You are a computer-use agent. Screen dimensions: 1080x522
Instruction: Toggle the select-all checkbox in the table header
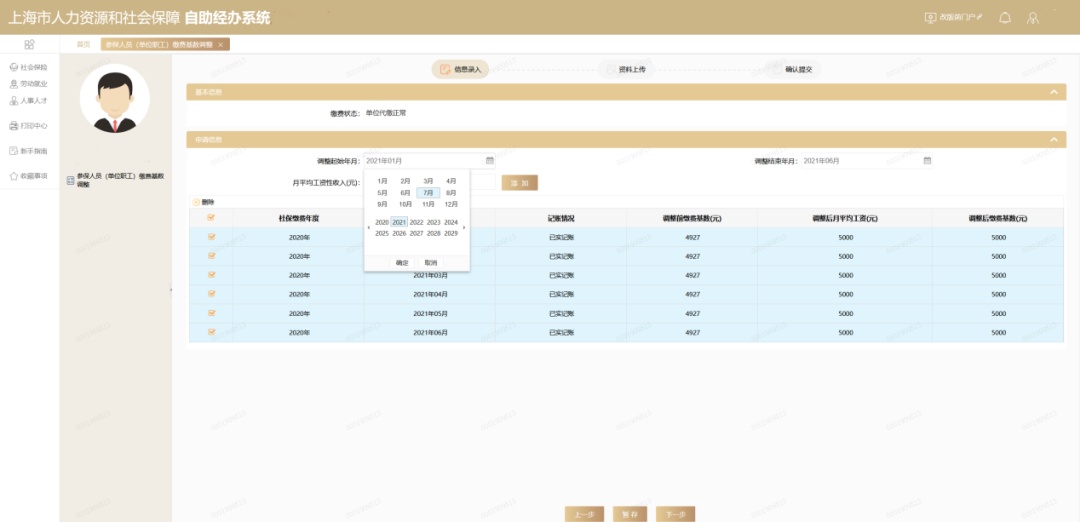click(x=211, y=218)
